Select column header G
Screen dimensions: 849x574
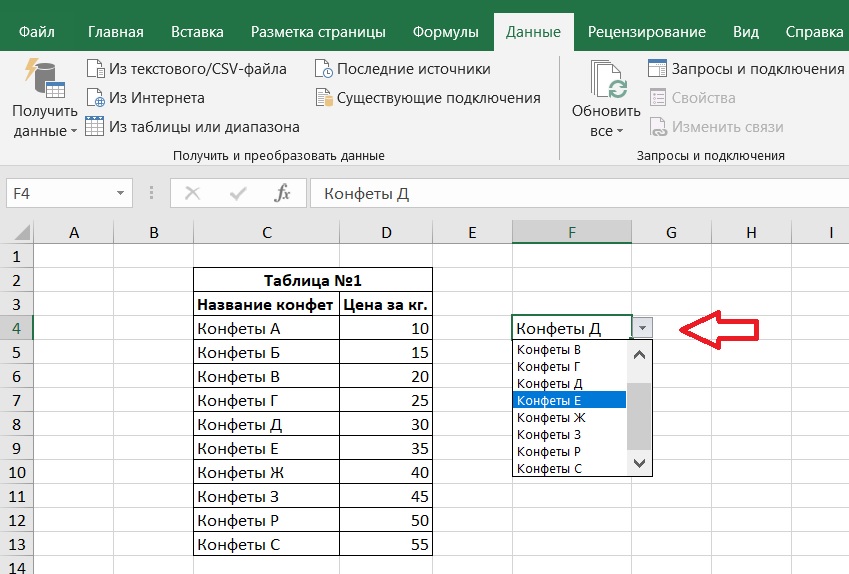[x=671, y=233]
